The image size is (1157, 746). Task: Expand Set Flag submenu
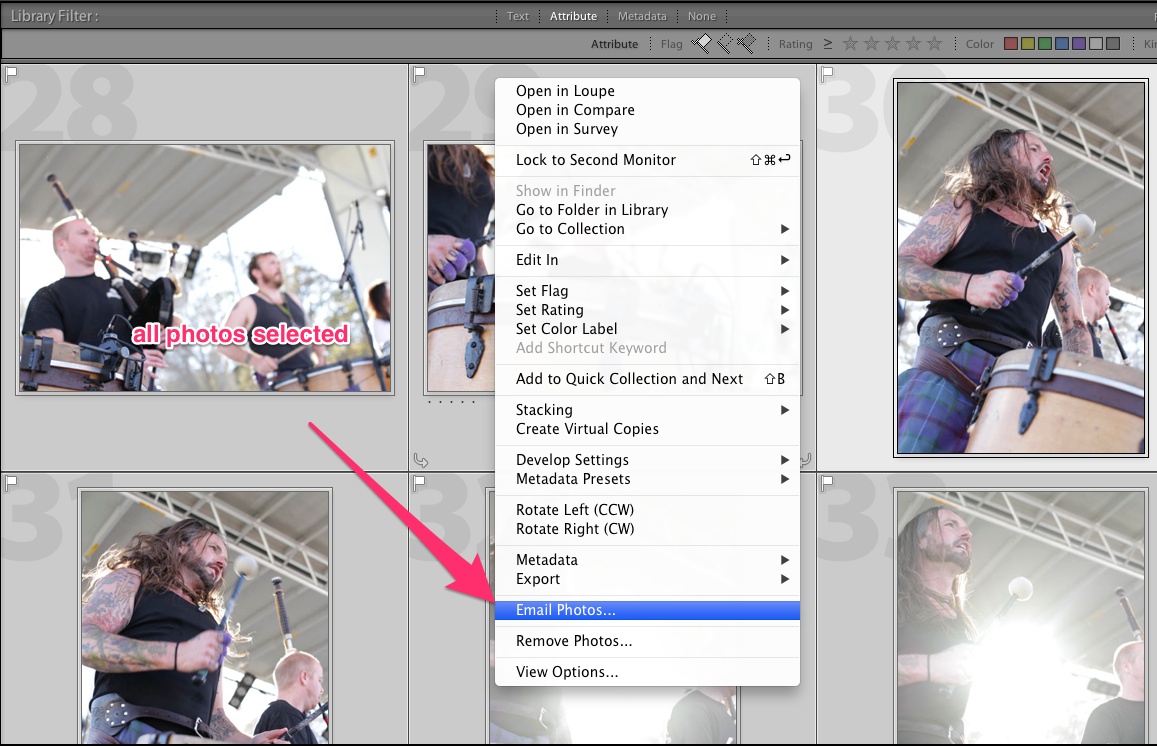point(647,291)
